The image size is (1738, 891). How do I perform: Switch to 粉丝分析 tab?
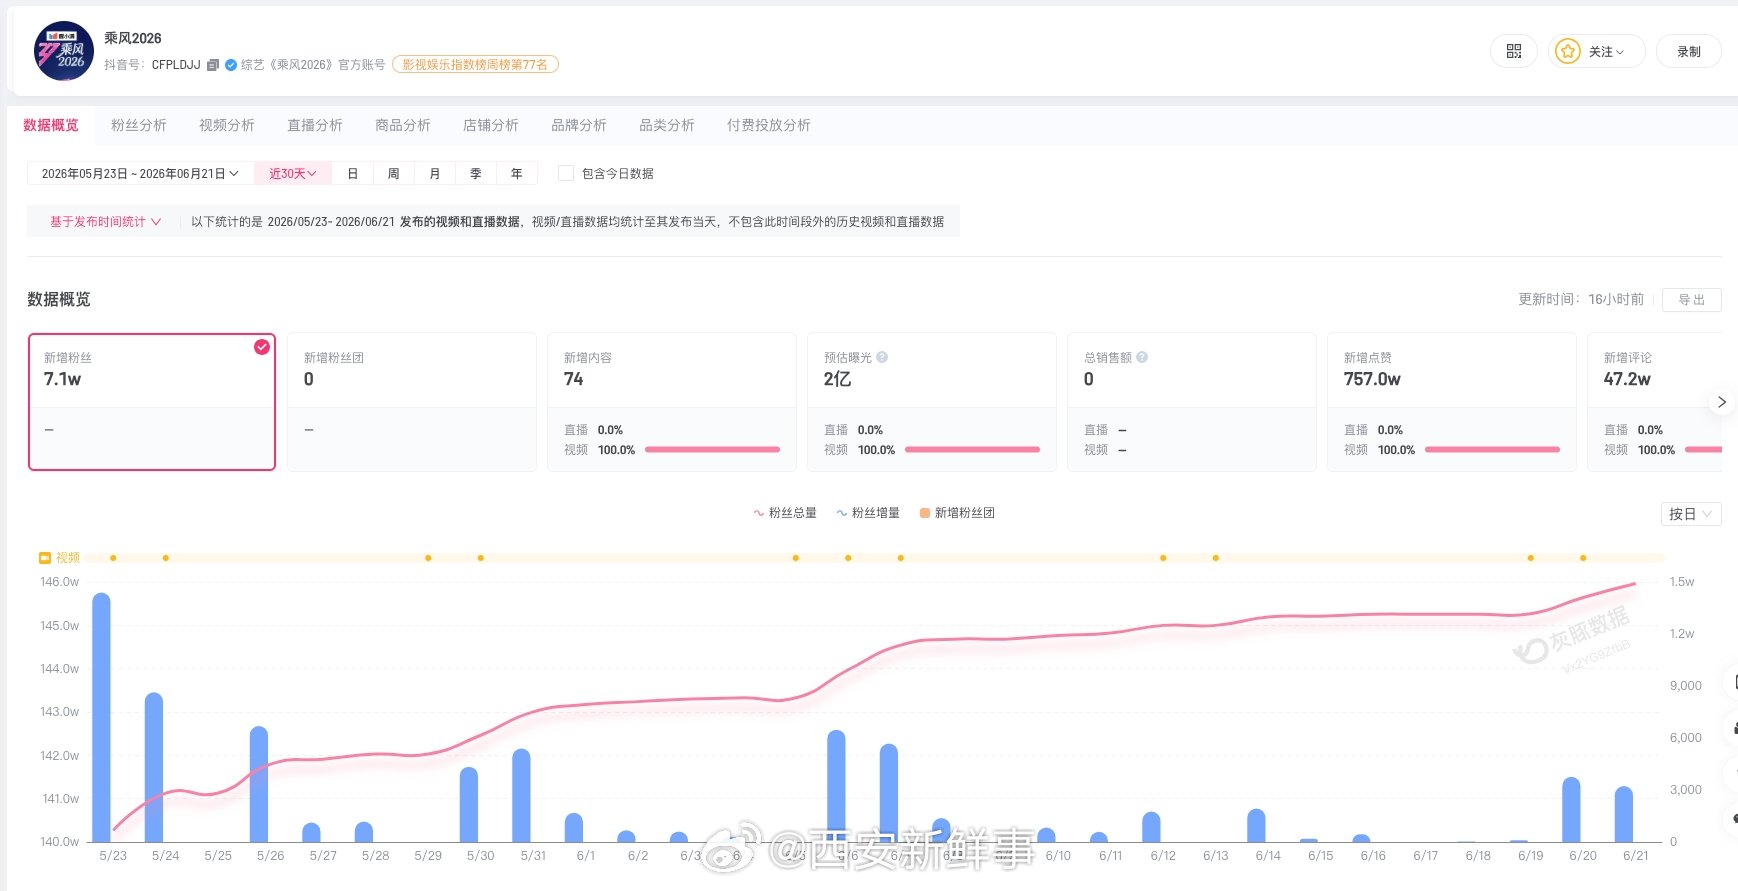click(x=139, y=125)
